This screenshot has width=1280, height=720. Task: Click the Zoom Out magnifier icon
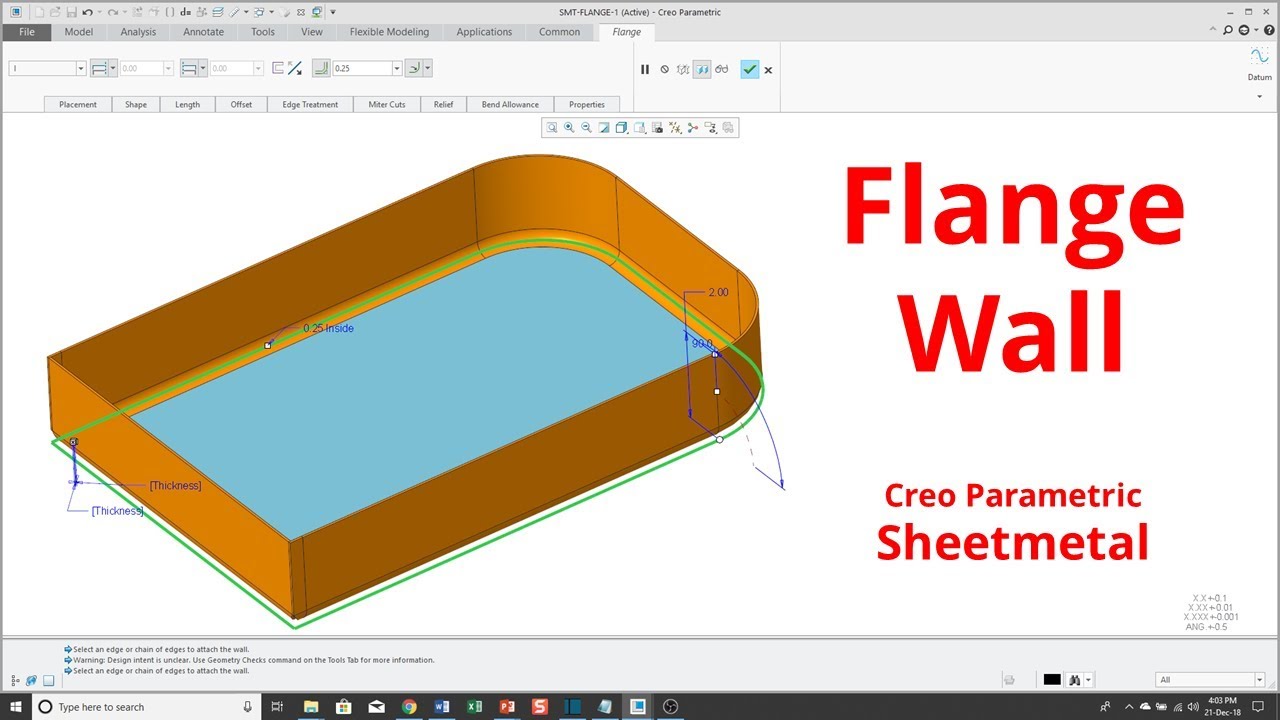tap(586, 127)
